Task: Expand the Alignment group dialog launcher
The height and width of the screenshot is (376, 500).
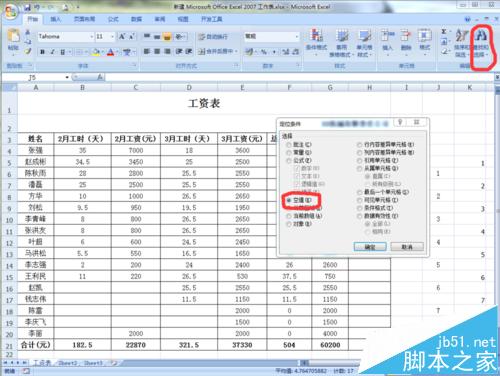Action: point(237,65)
